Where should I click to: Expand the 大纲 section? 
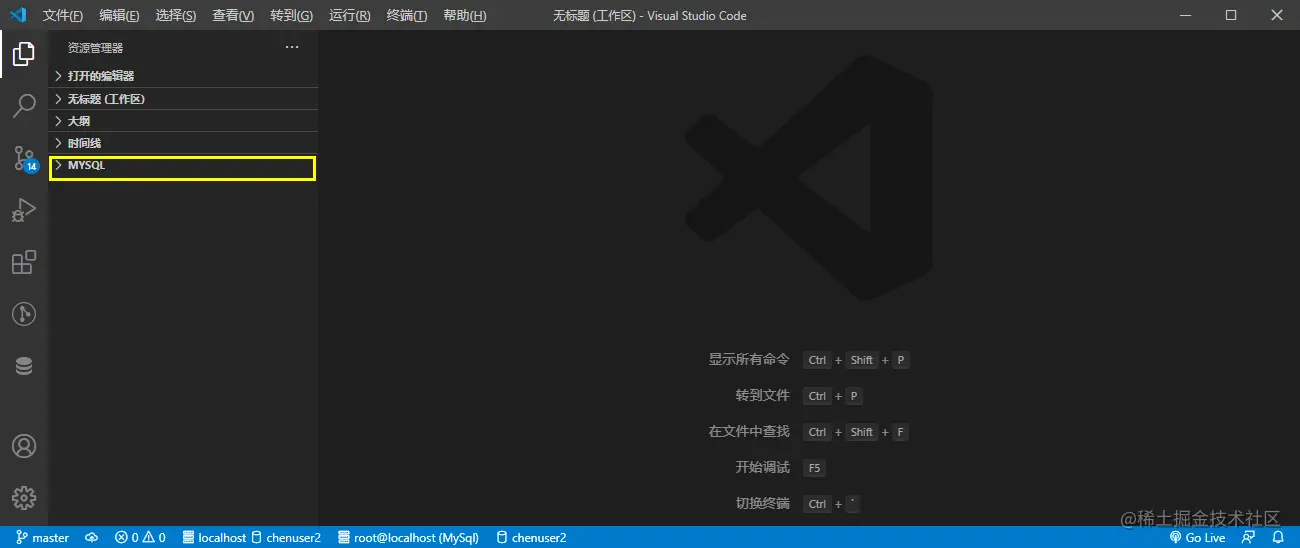[184, 121]
